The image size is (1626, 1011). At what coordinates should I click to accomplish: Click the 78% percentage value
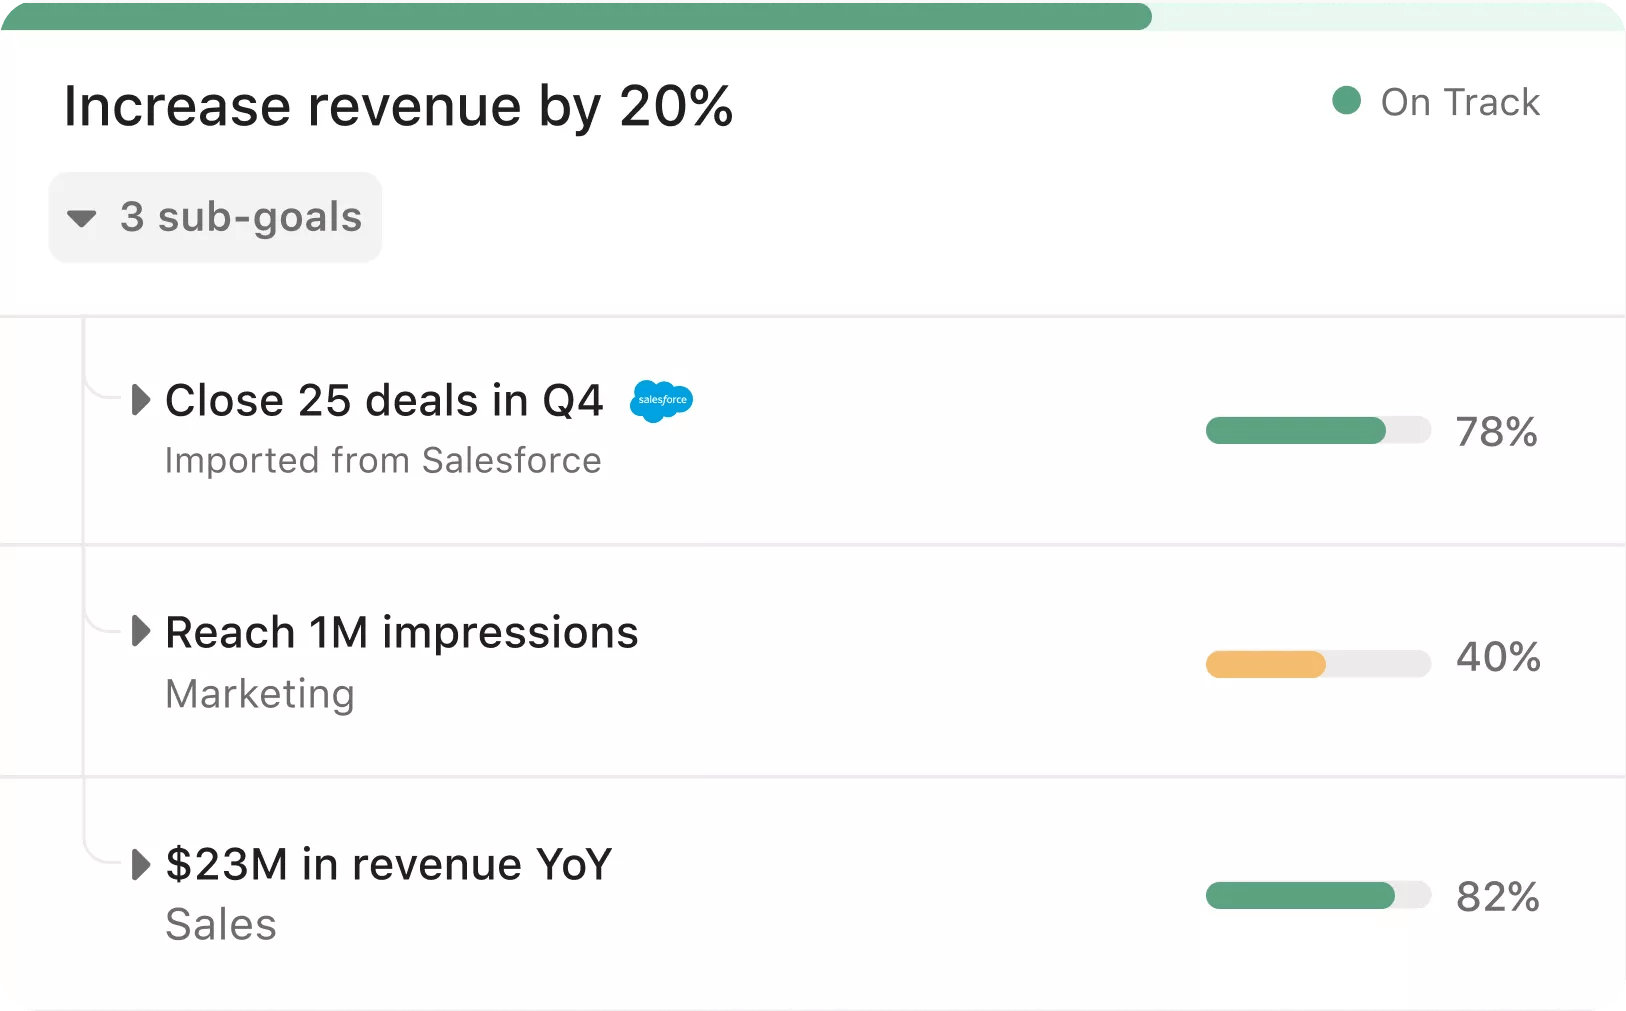[1496, 431]
